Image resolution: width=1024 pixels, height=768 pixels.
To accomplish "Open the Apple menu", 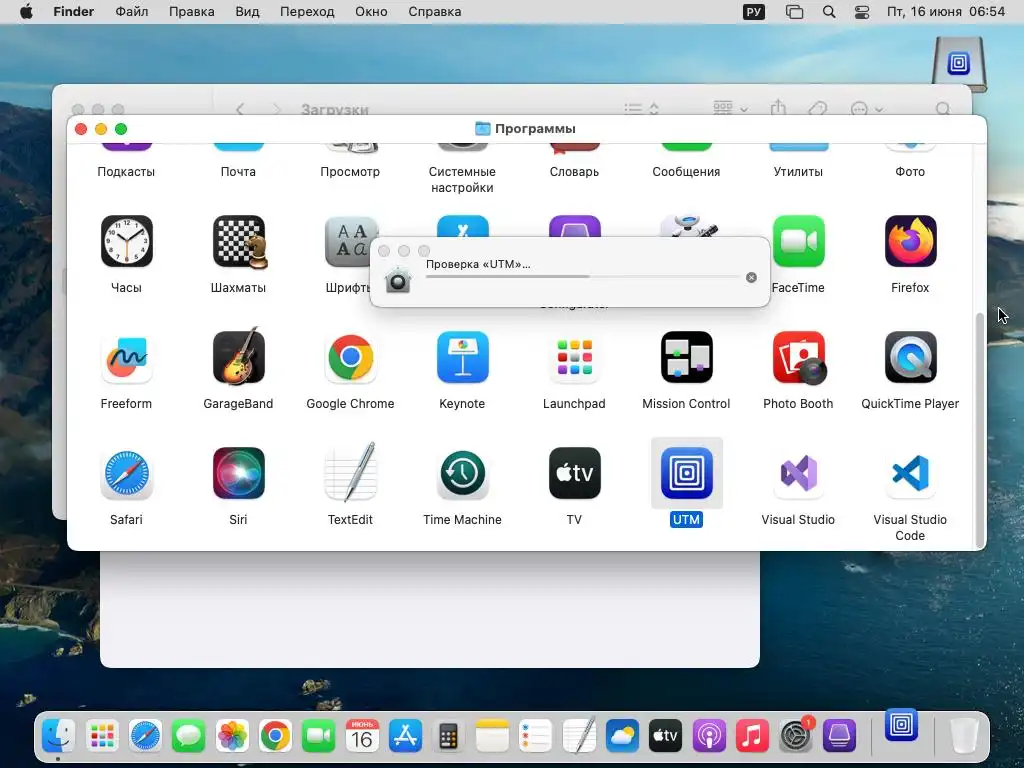I will (26, 12).
